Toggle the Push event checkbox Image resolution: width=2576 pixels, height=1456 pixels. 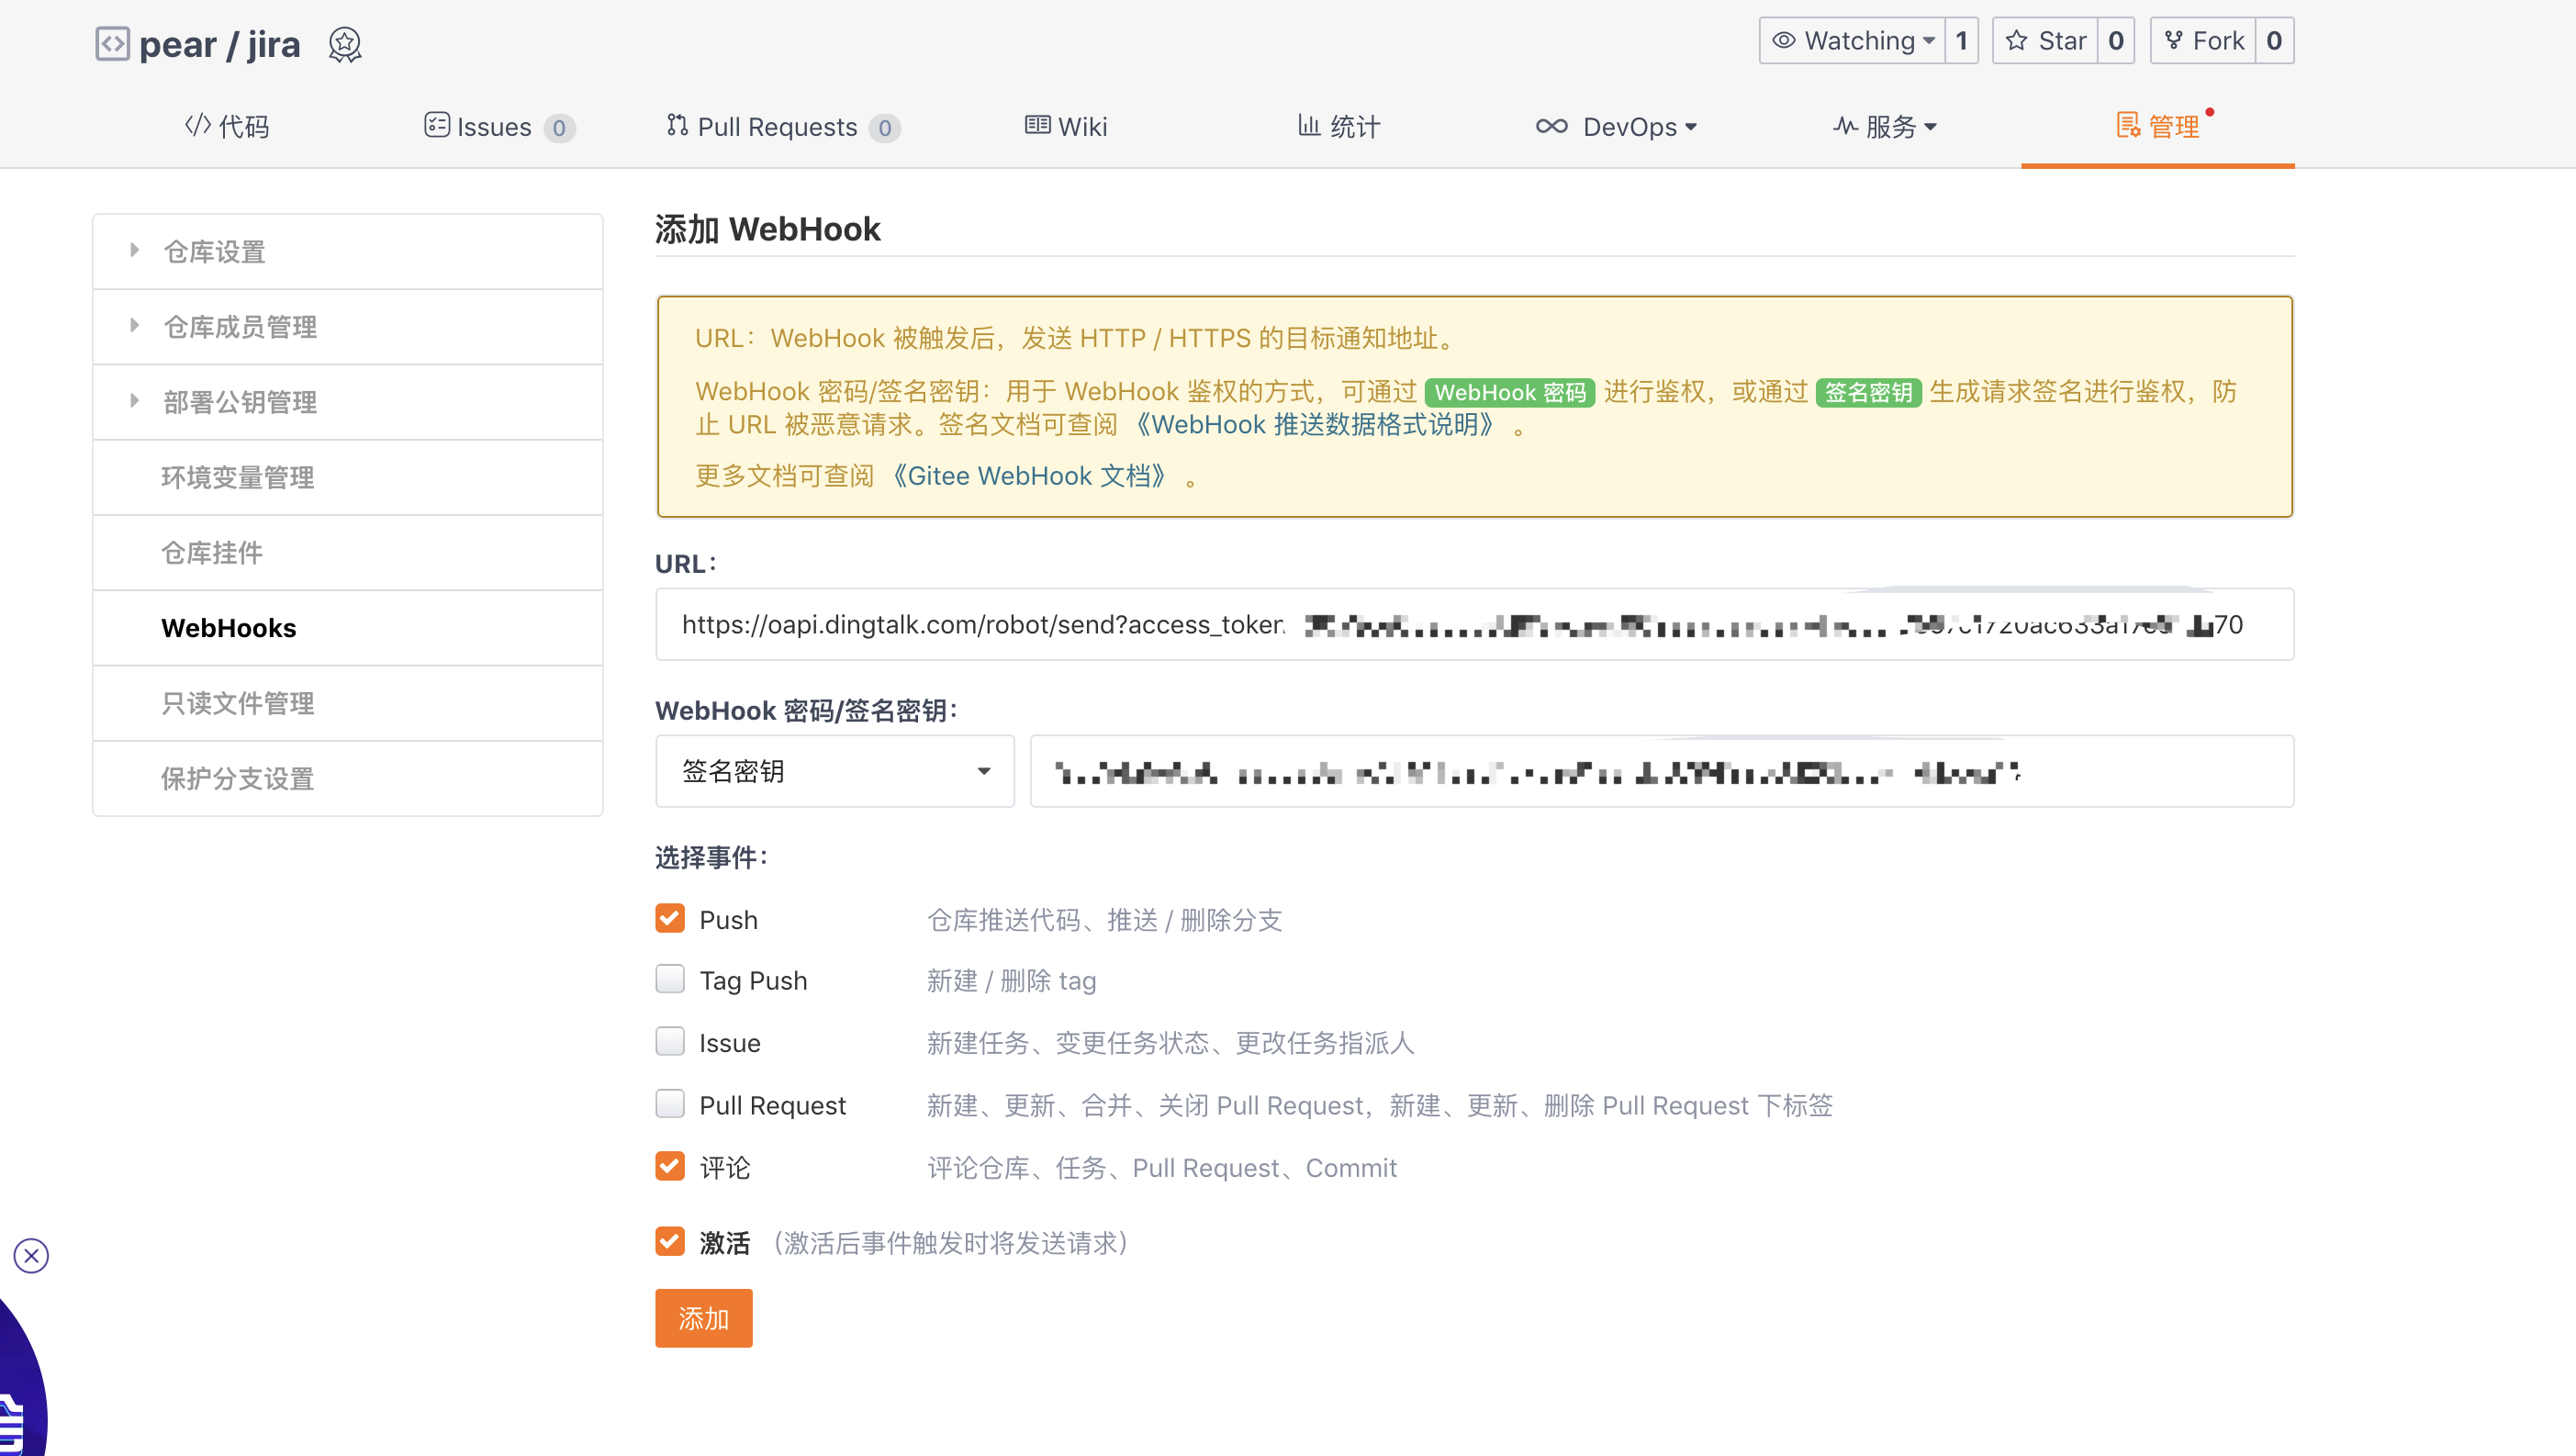click(670, 919)
